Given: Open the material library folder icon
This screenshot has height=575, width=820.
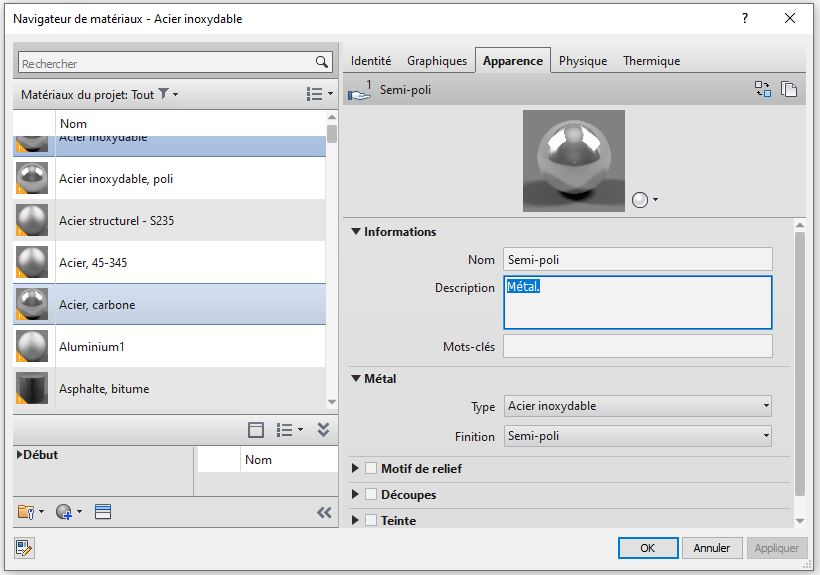Looking at the screenshot, I should 26,512.
